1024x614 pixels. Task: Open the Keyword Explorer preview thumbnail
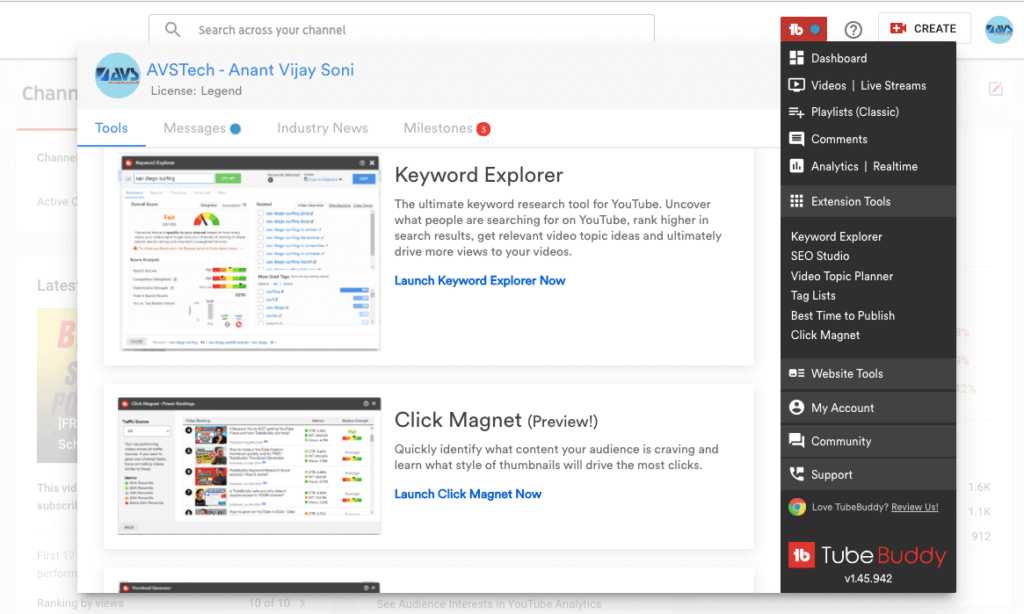pos(249,253)
